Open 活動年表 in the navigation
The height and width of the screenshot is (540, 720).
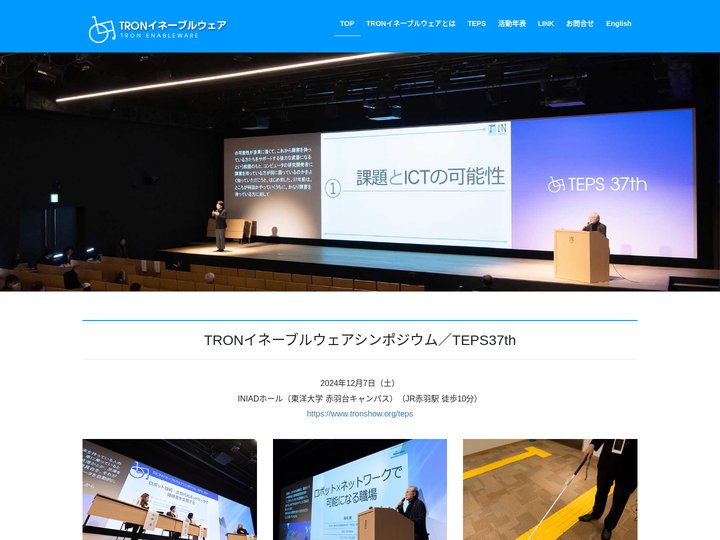512,23
